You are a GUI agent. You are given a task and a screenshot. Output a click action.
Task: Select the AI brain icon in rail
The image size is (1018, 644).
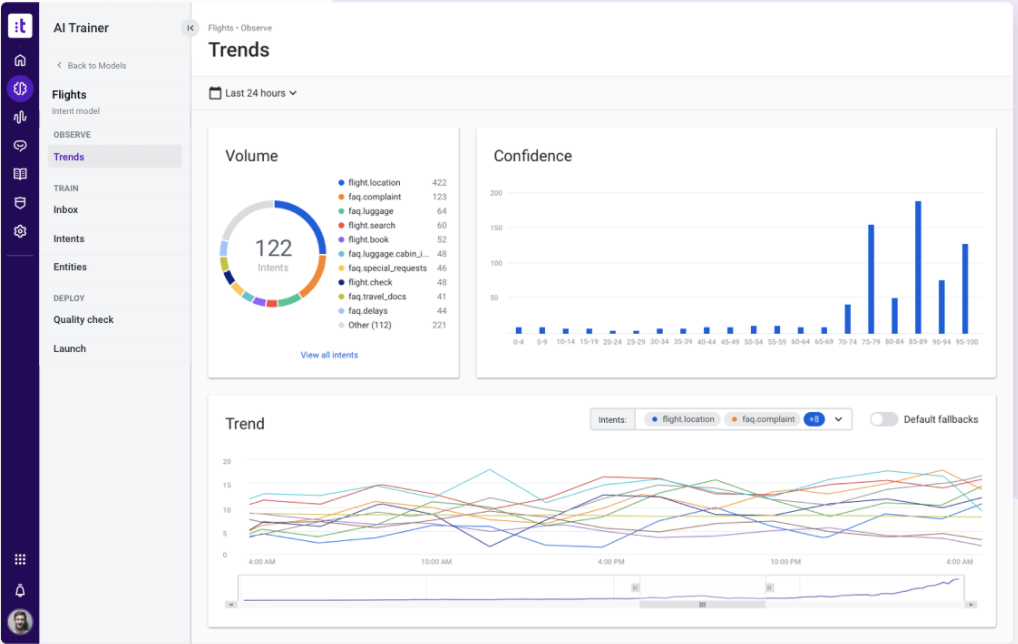(20, 88)
